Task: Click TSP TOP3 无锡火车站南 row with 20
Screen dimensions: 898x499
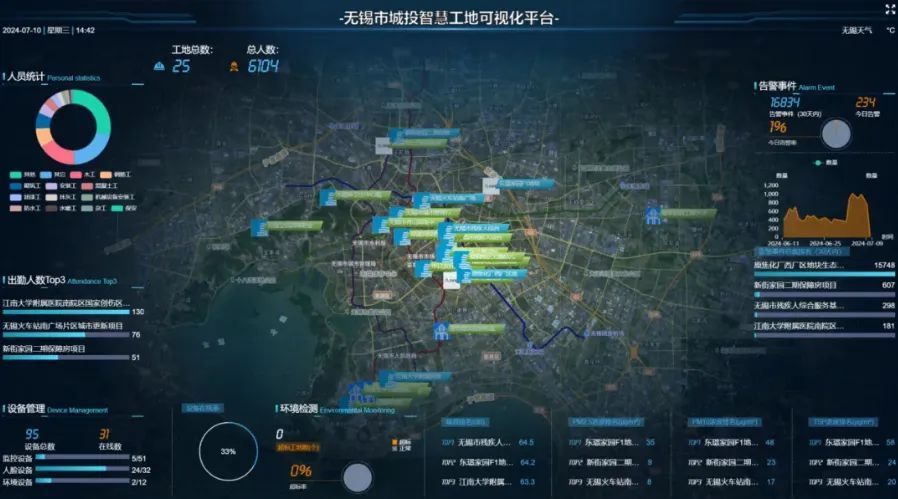Action: point(852,482)
